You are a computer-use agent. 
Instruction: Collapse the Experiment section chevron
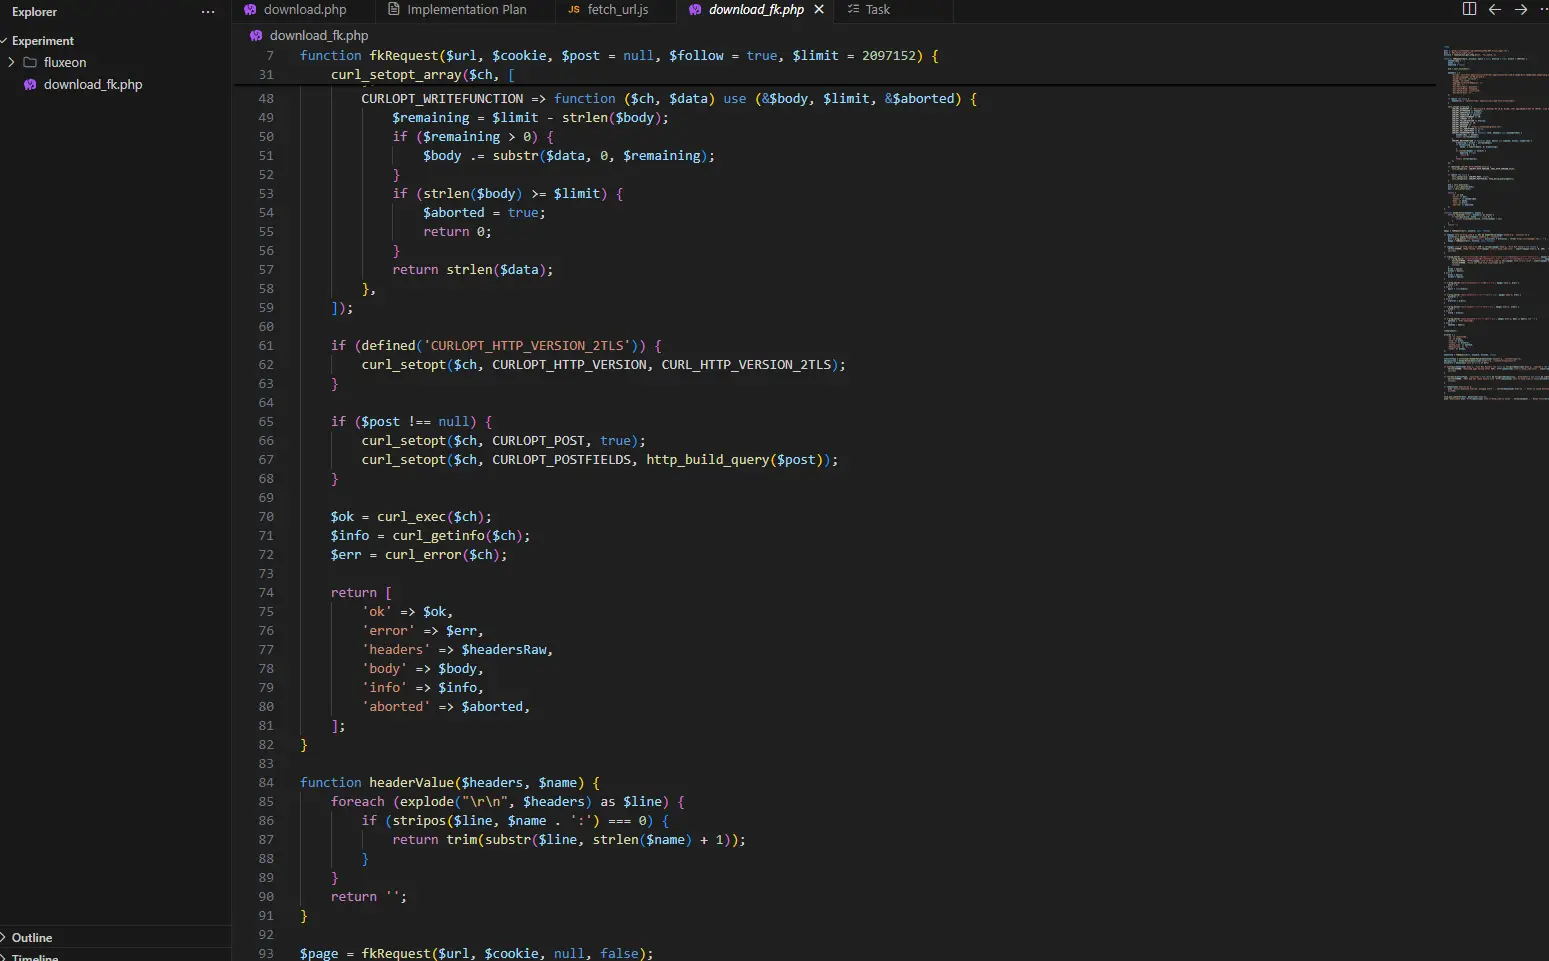click(x=4, y=41)
